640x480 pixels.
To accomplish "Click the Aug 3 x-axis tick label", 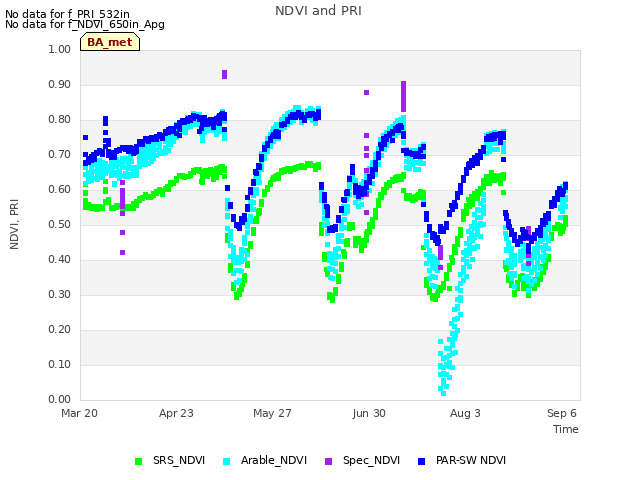I will point(465,413).
